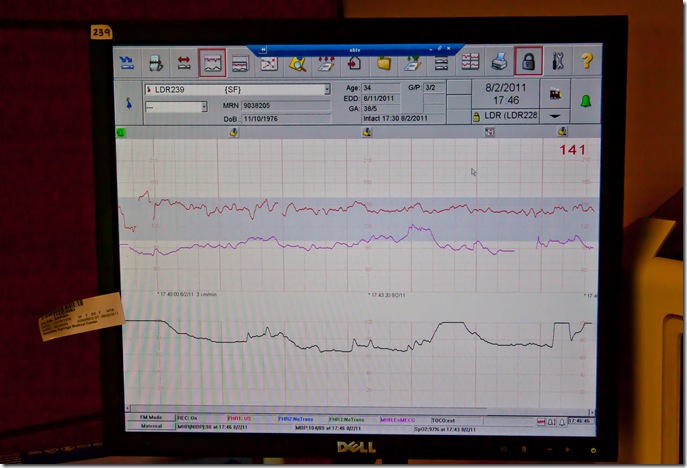Click the stacked list bars toolbar icon

[441, 64]
